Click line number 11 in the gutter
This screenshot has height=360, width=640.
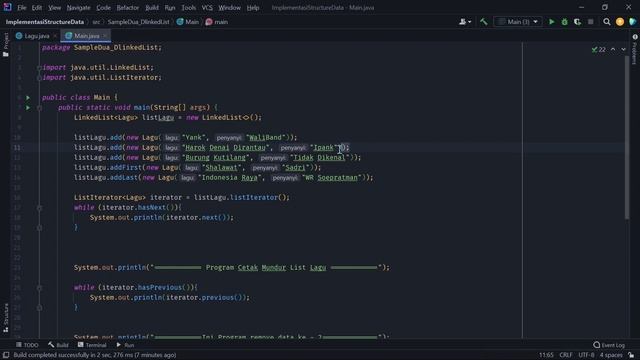coord(17,147)
